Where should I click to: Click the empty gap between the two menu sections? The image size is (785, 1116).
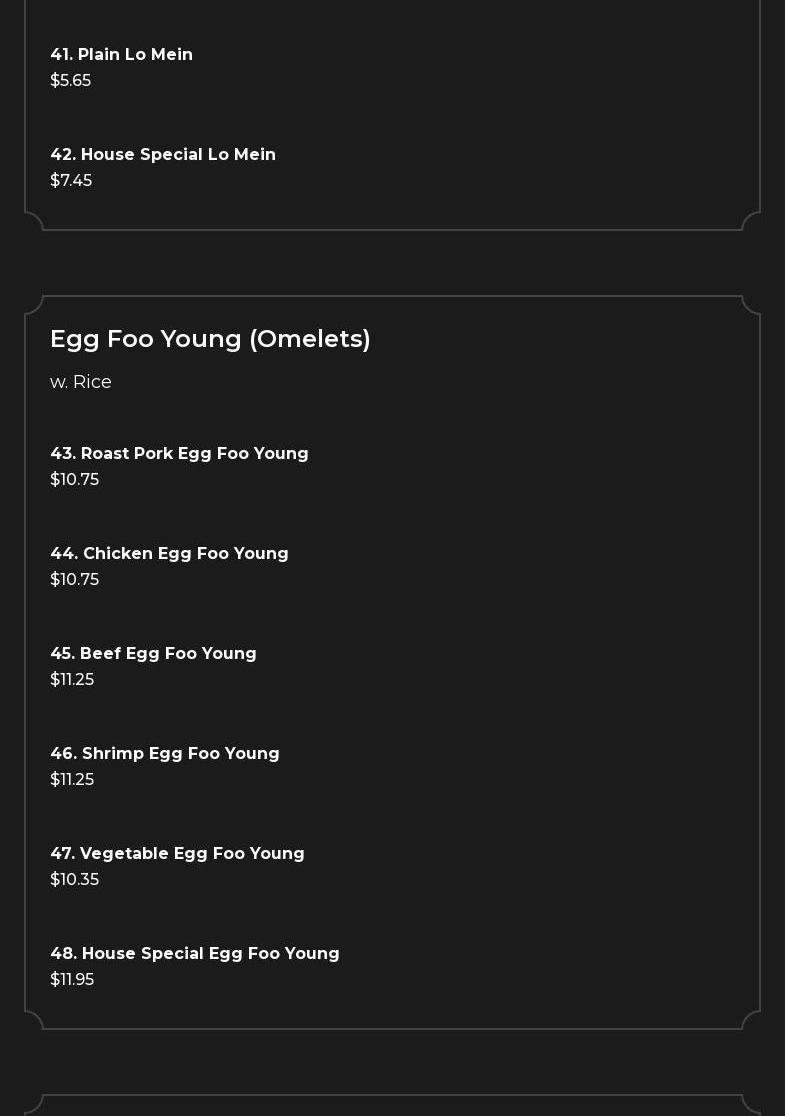pos(392,263)
